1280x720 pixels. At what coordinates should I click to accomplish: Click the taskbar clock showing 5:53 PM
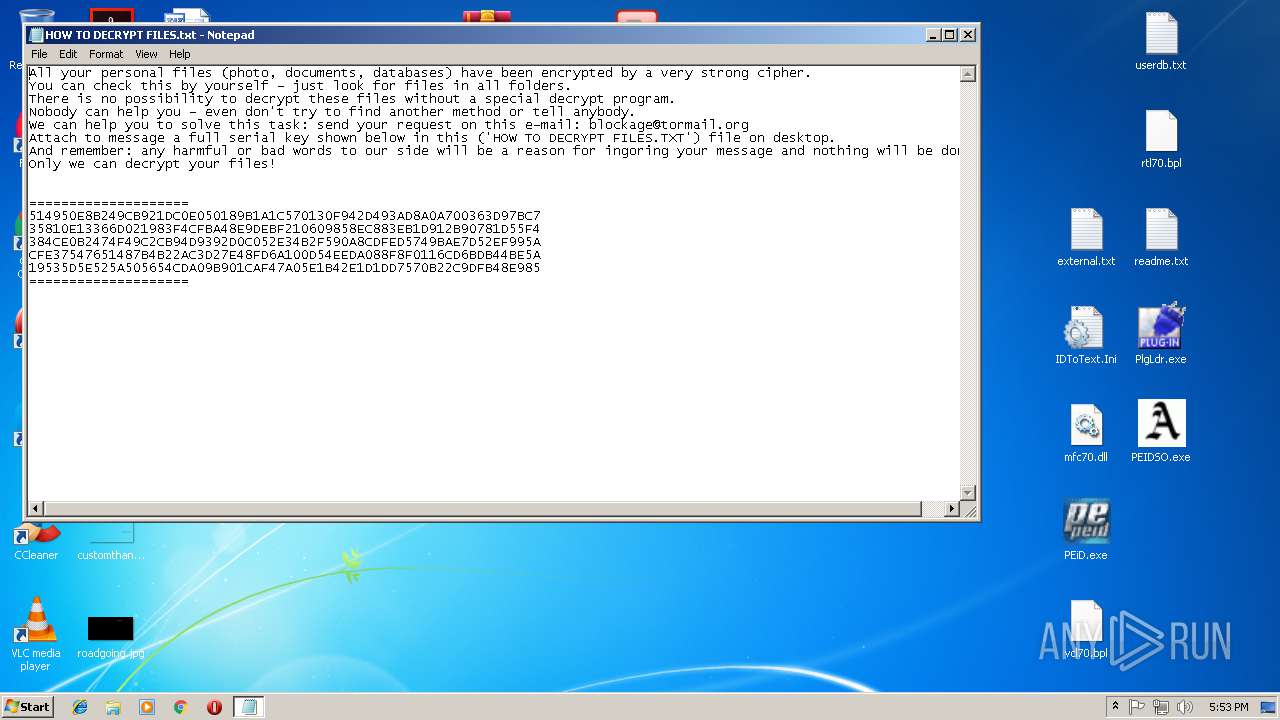tap(1228, 707)
